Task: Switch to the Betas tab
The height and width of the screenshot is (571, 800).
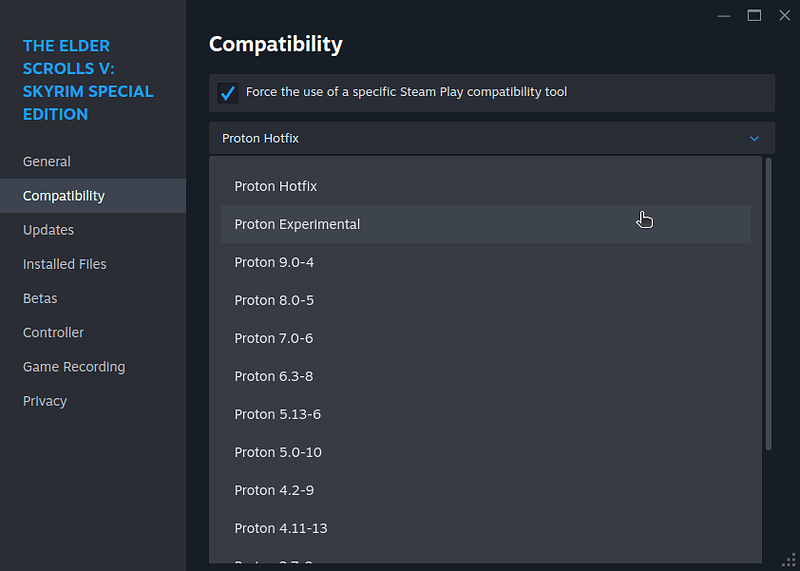Action: tap(93, 298)
